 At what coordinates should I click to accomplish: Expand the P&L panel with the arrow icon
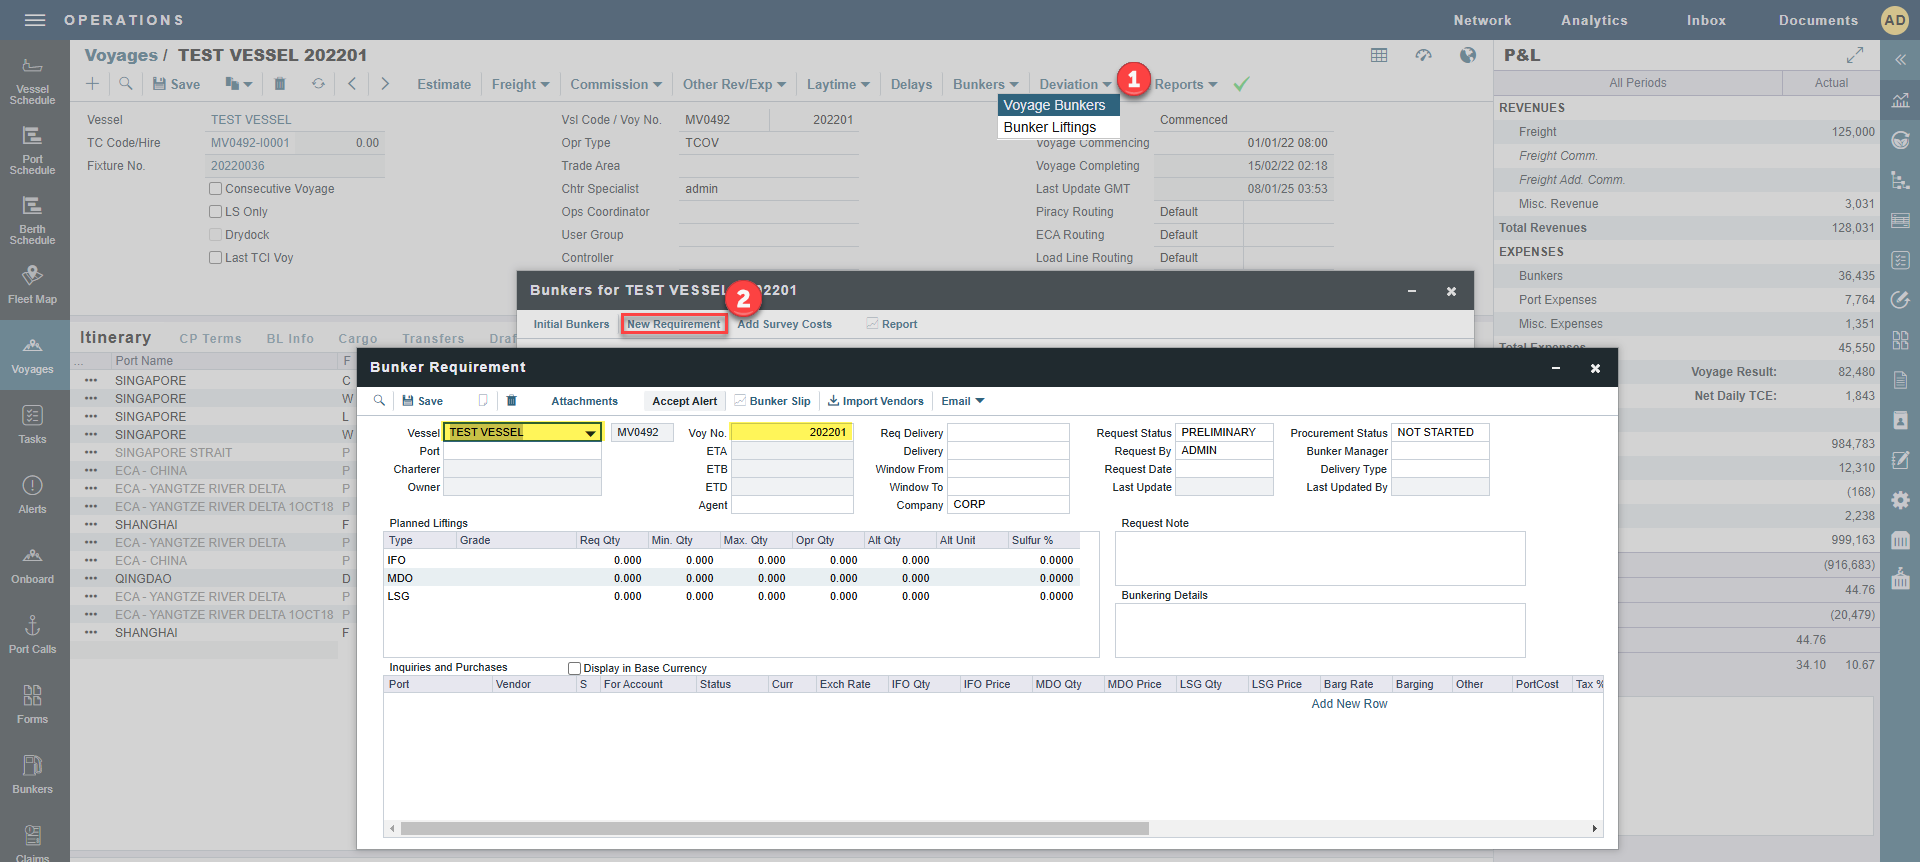[x=1854, y=55]
